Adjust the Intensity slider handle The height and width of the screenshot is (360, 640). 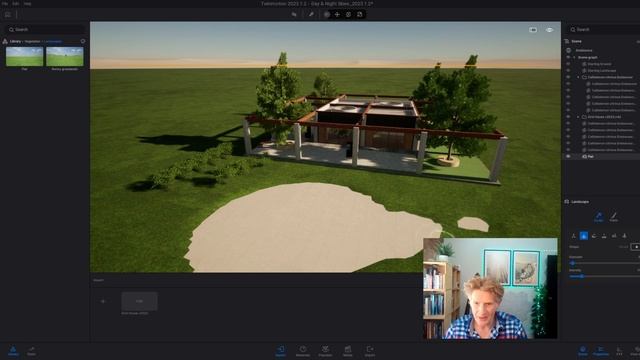[x=582, y=276]
